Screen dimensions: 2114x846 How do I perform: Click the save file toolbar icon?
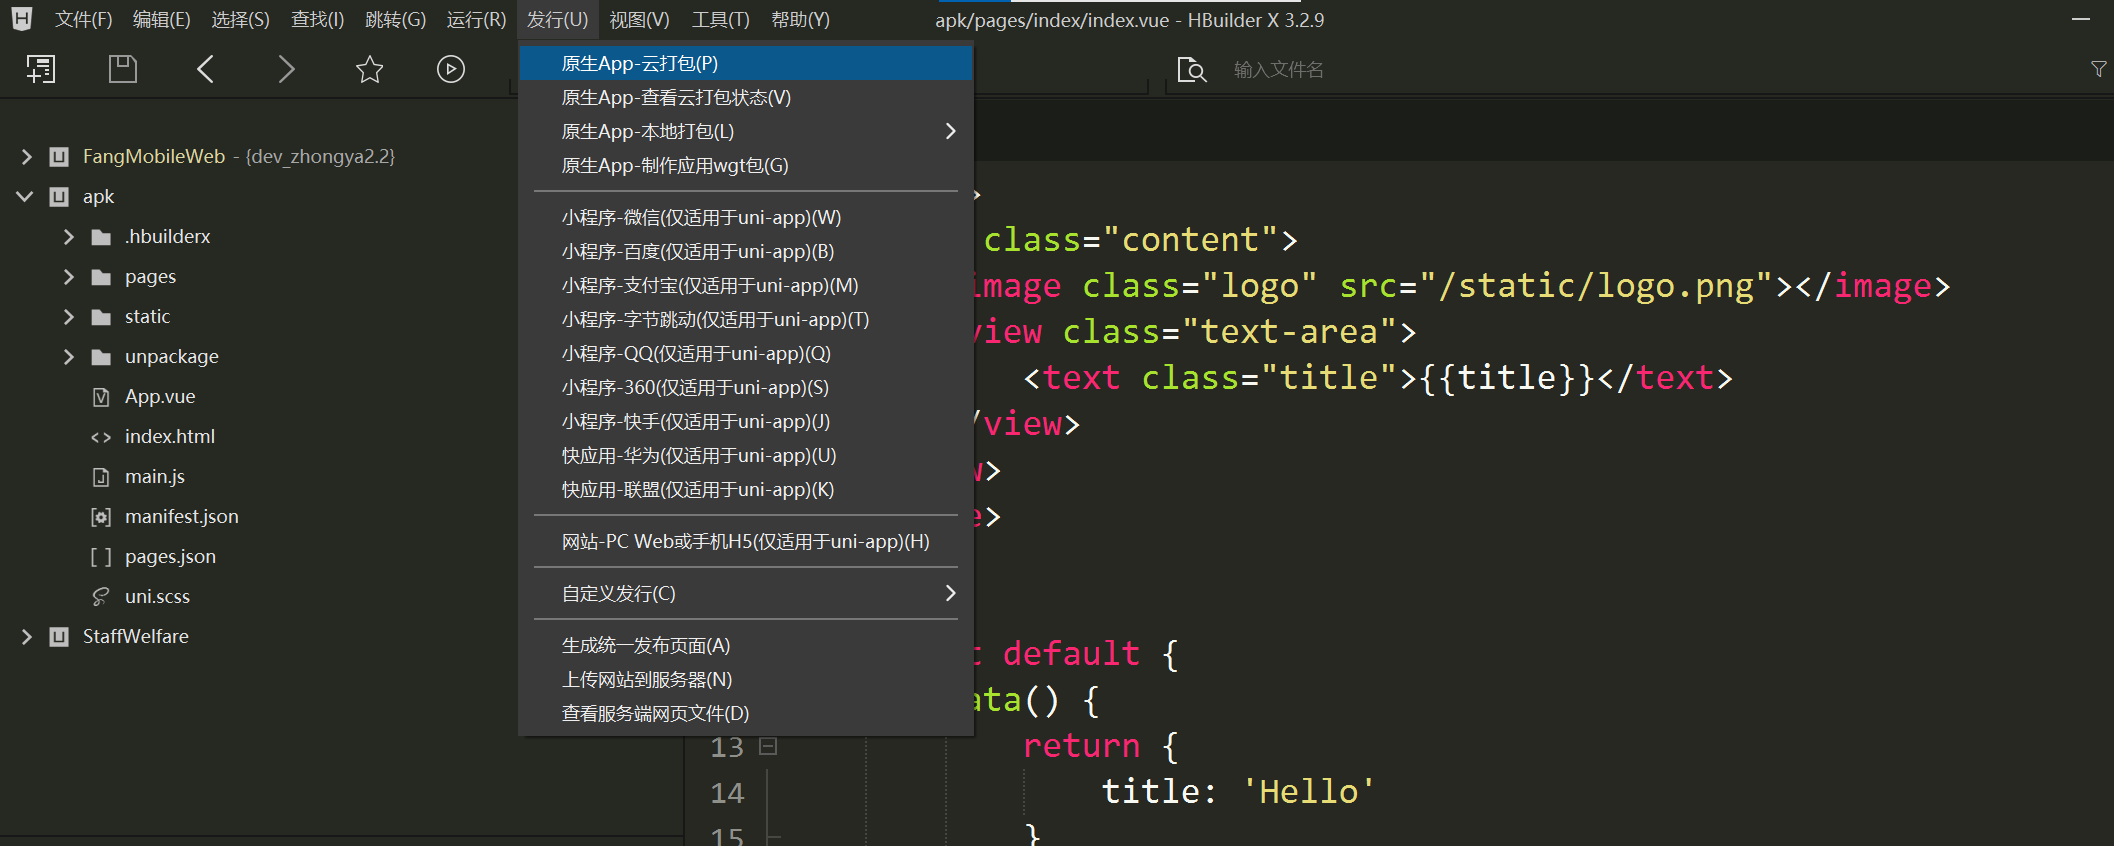coord(122,69)
